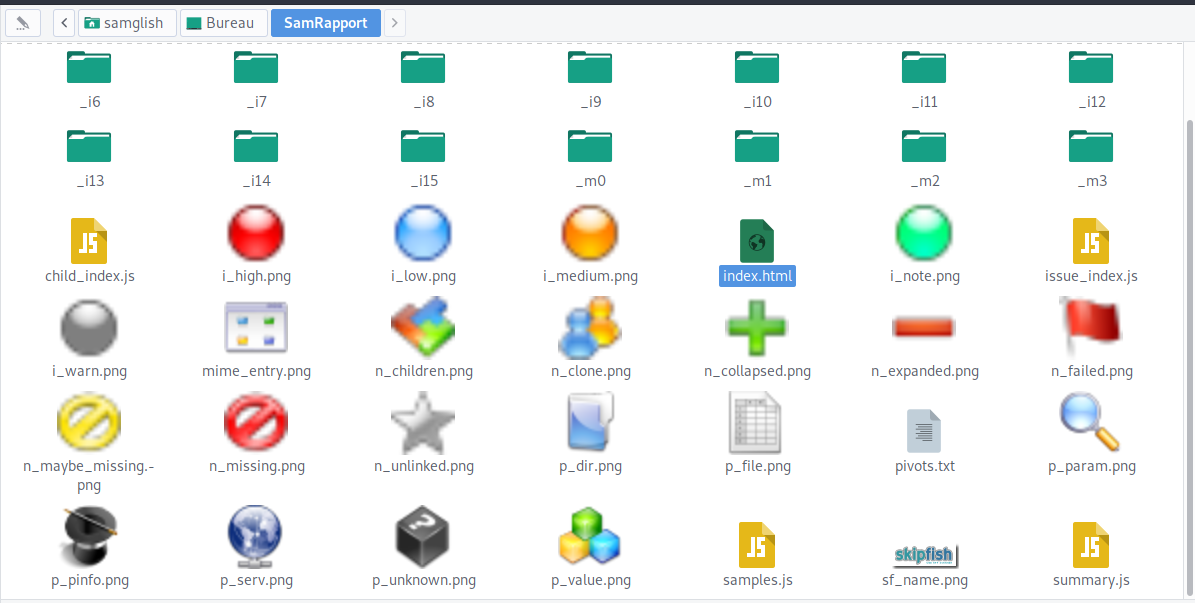Open the _i7 folder
Viewport: 1195px width, 603px height.
[x=256, y=66]
